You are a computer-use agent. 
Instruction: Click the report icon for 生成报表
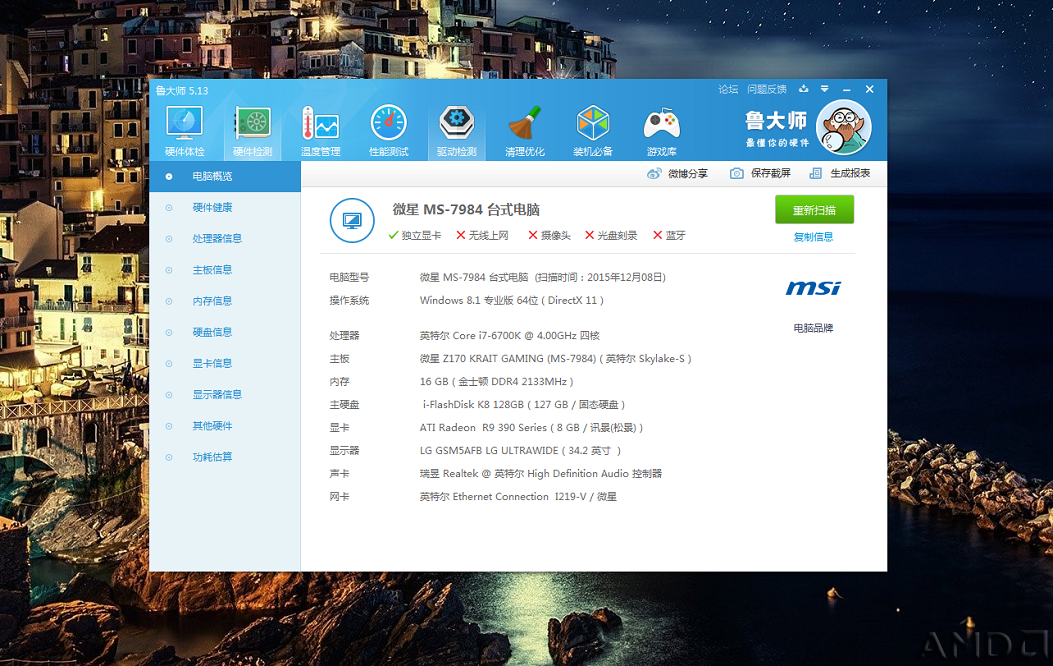point(815,173)
